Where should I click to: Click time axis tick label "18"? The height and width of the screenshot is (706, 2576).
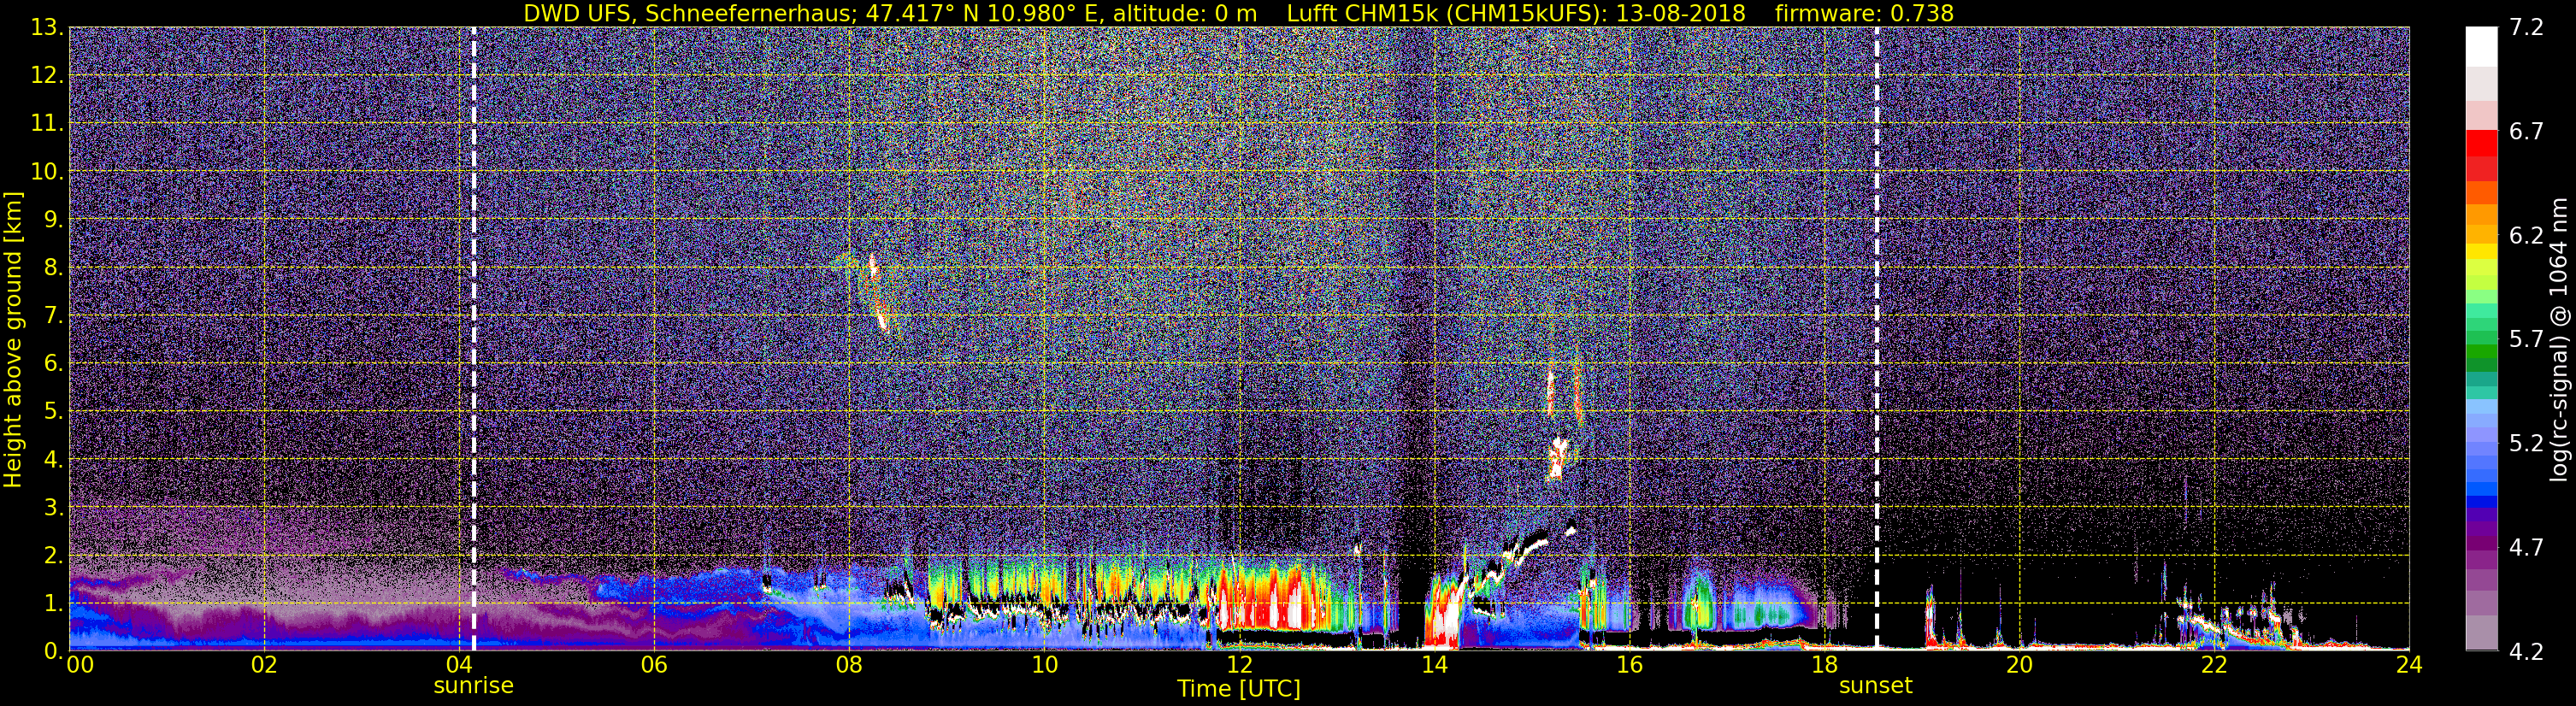pos(1824,665)
